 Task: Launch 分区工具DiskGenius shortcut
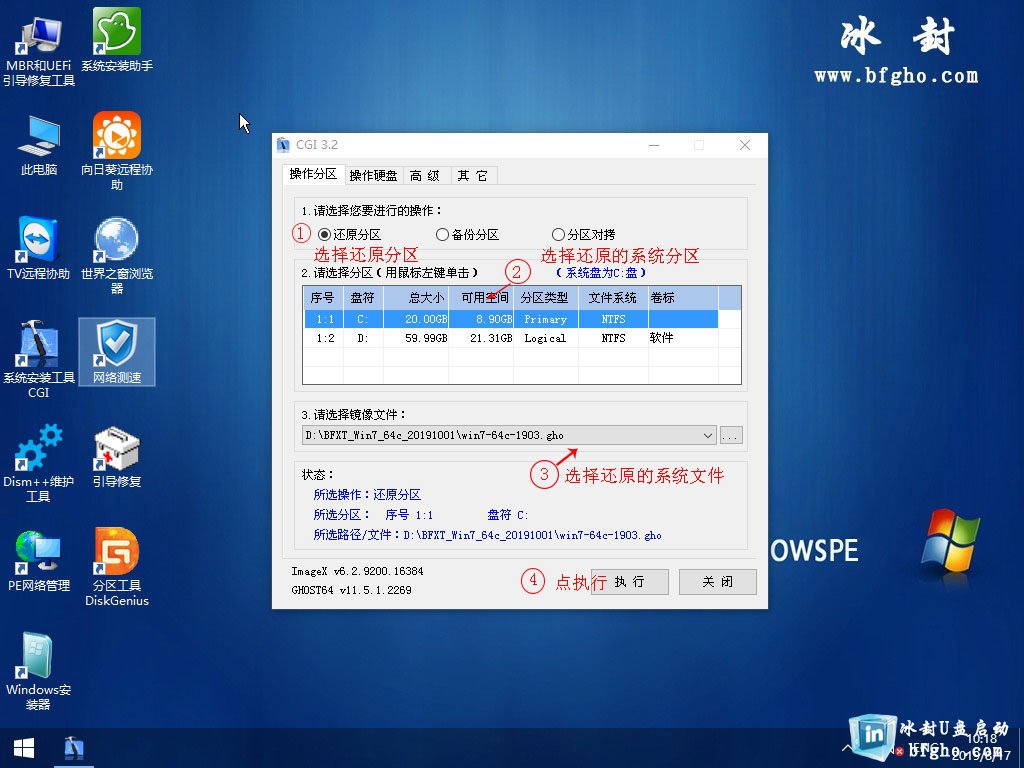point(117,567)
